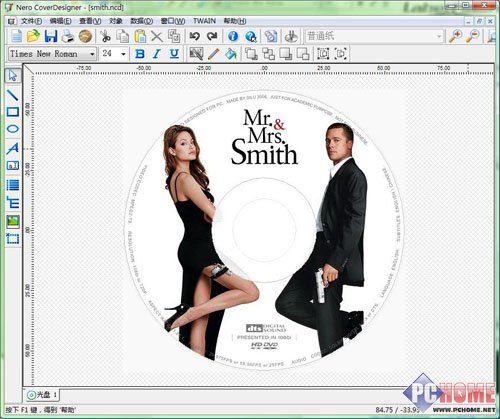
Task: Click the context help question icon
Action: 251,36
